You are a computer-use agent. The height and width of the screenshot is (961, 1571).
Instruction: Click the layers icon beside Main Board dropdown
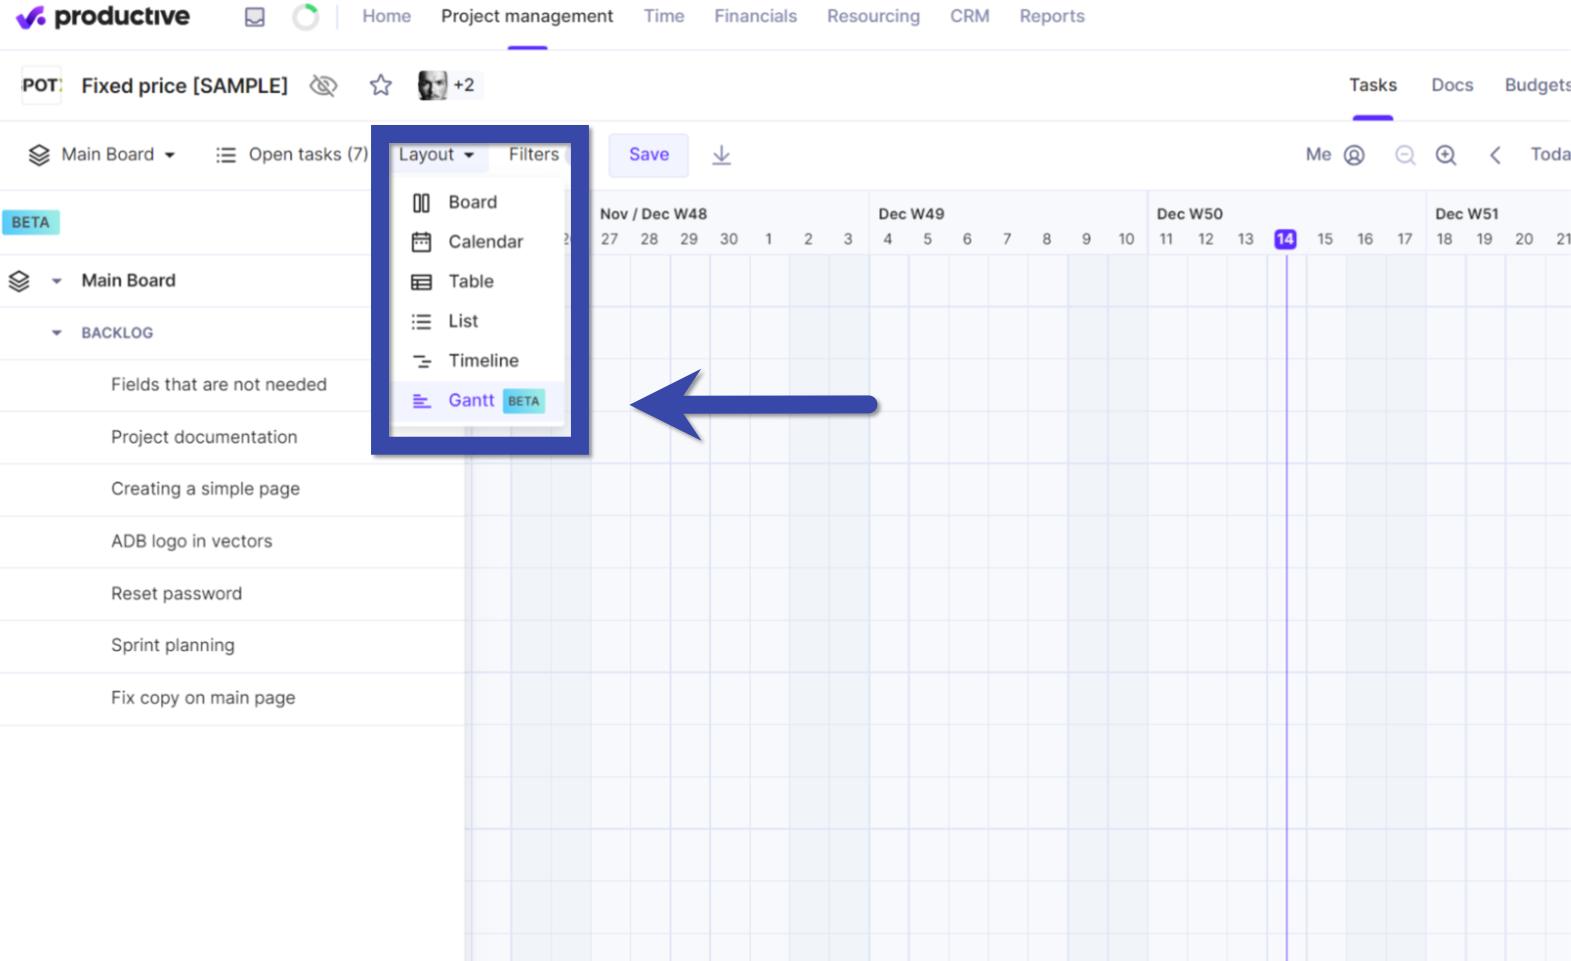coord(39,155)
